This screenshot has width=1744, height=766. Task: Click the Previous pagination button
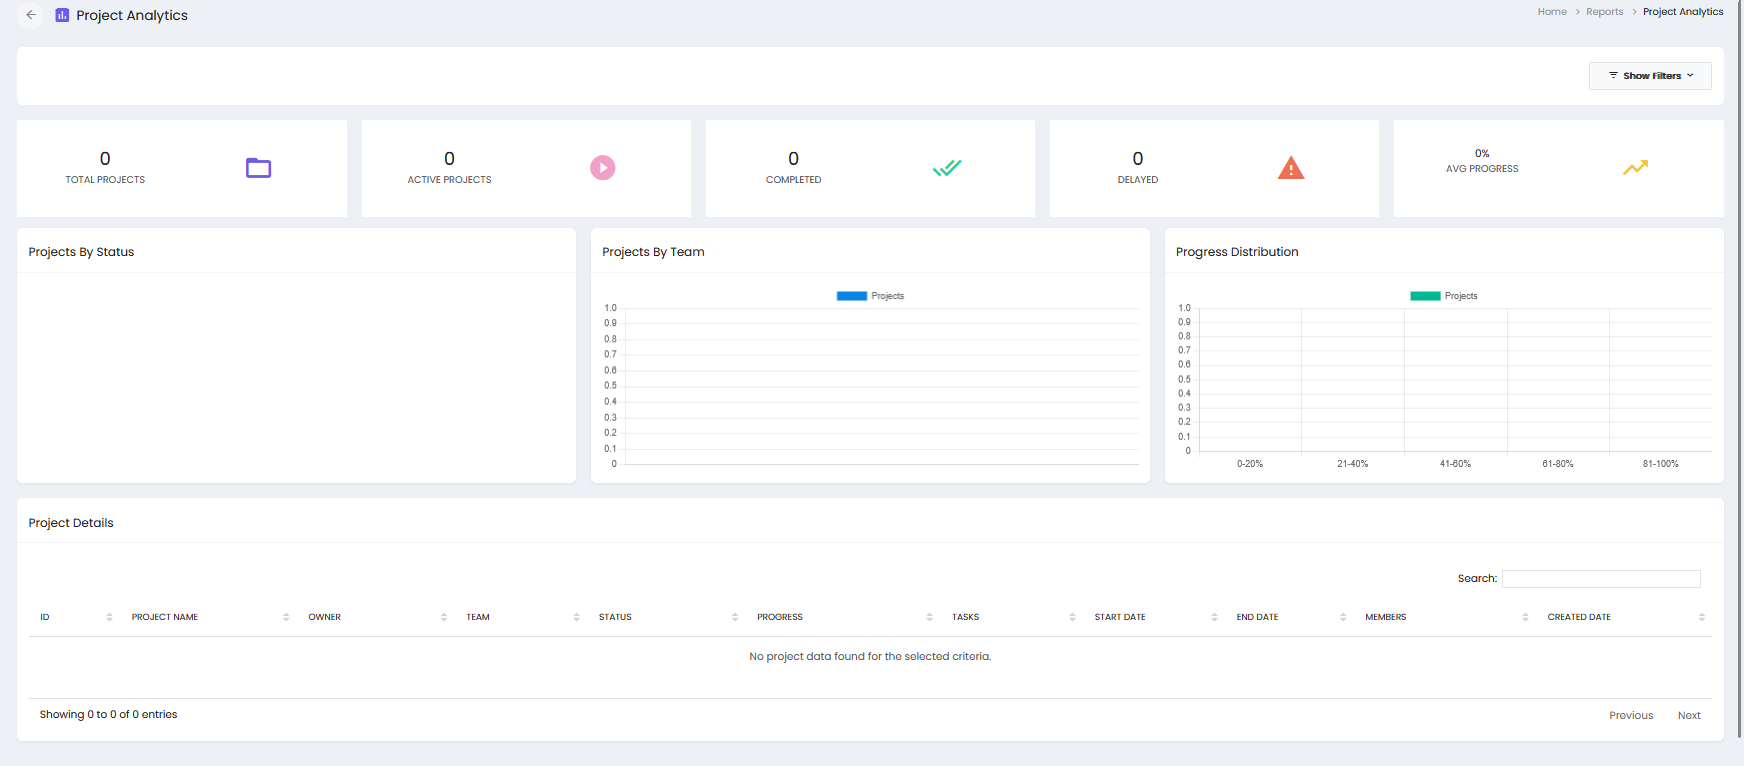(x=1631, y=715)
